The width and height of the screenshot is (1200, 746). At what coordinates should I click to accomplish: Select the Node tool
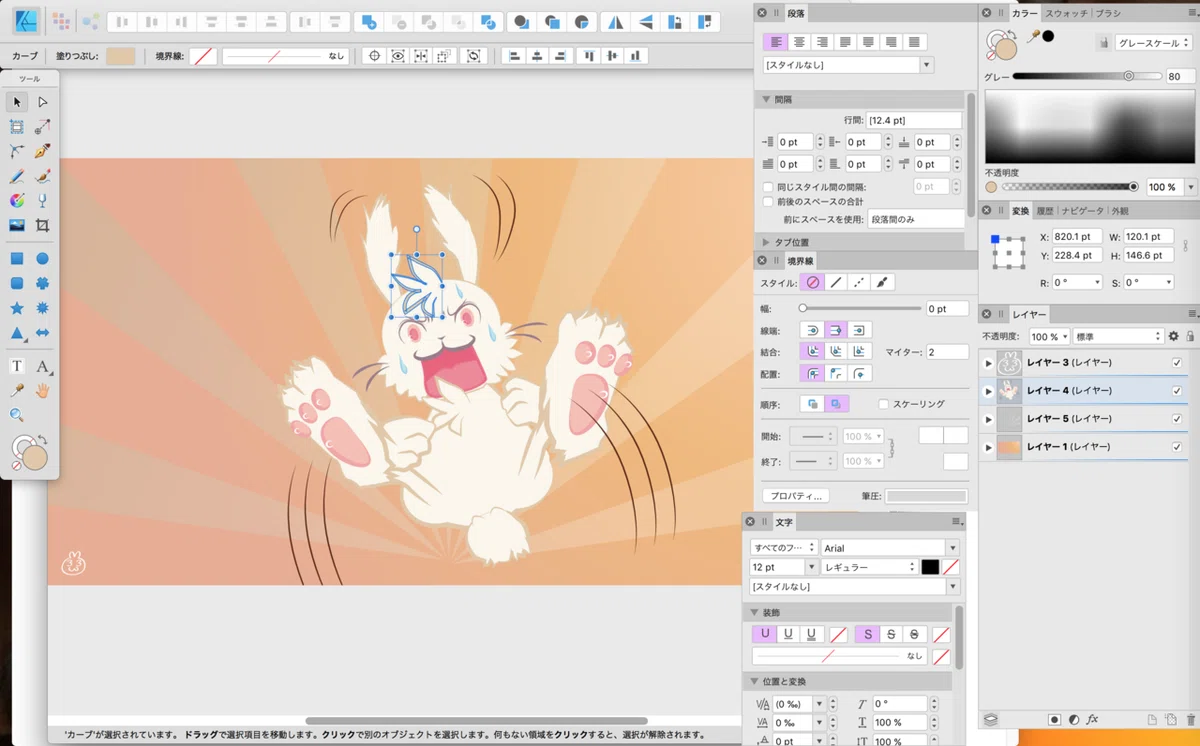point(43,102)
